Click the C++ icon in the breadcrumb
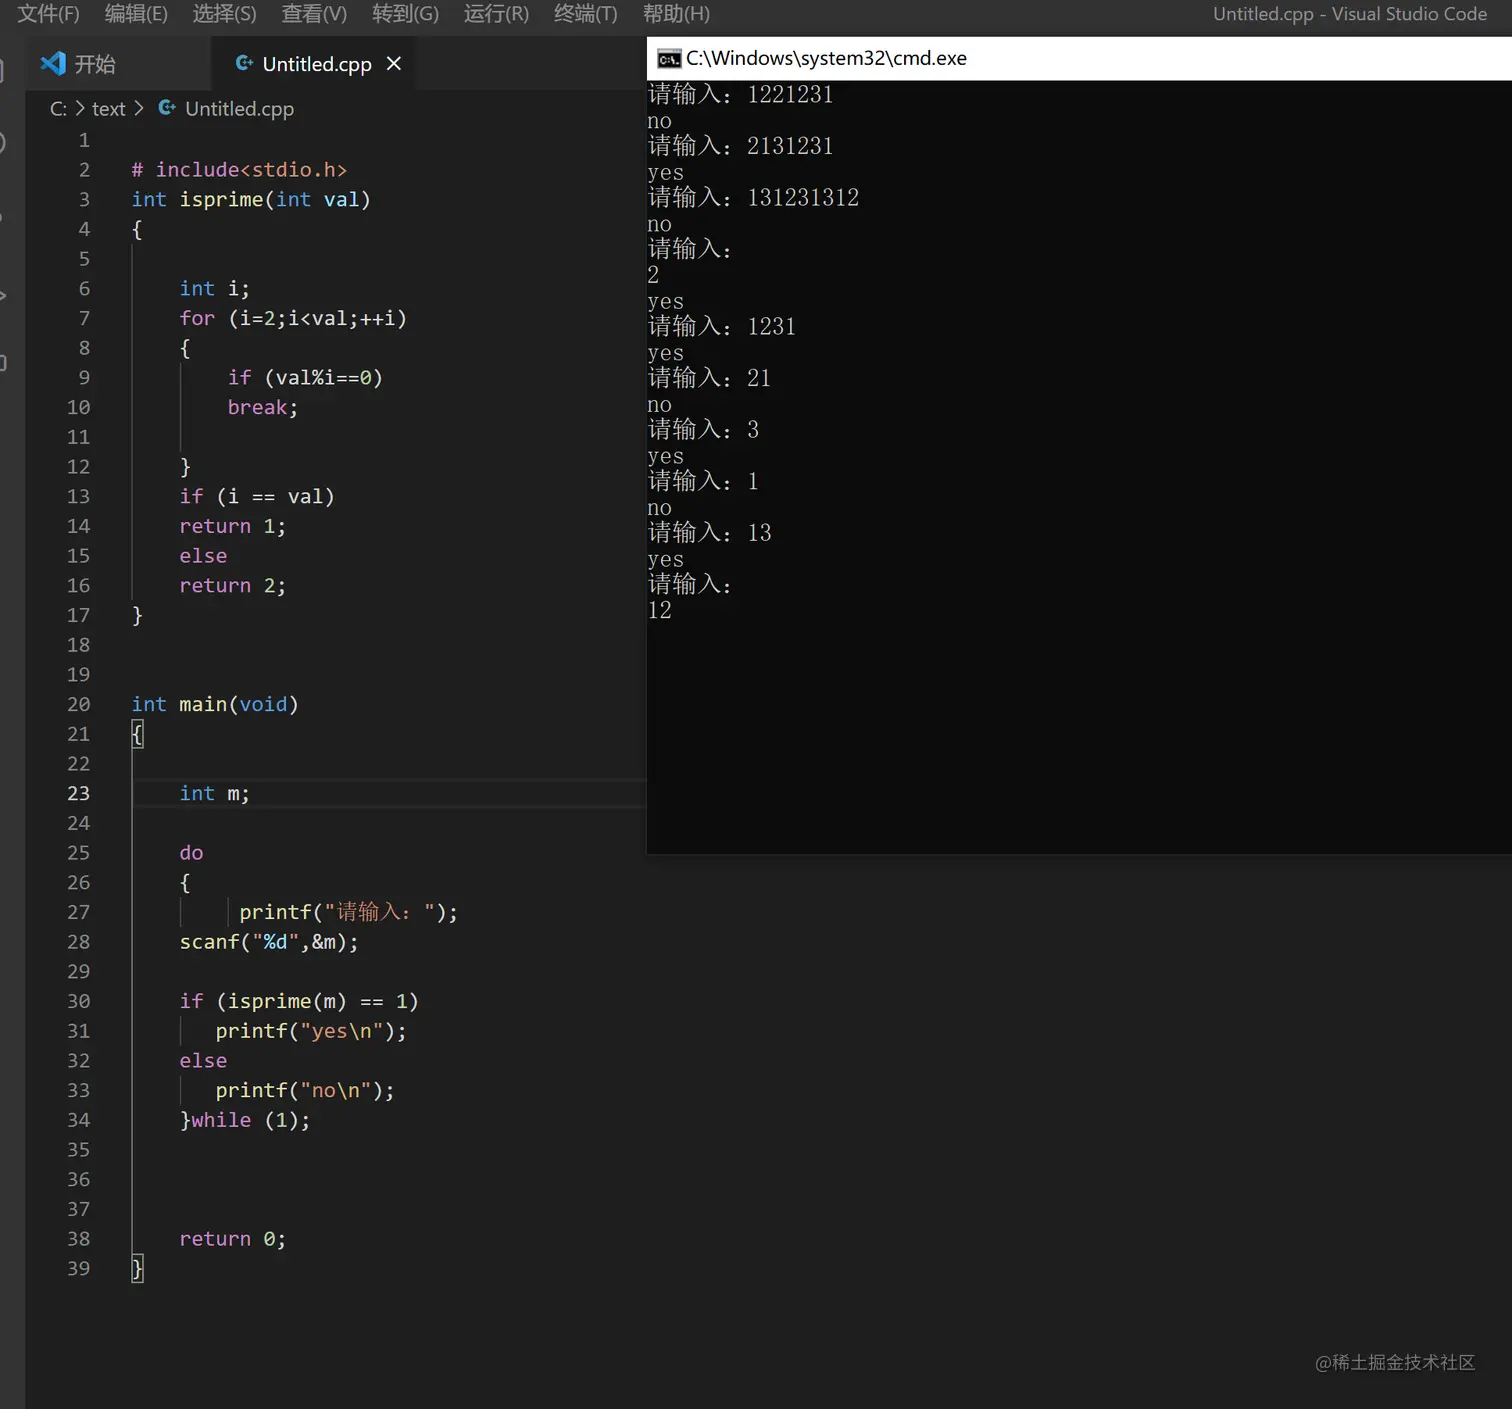This screenshot has width=1512, height=1409. click(167, 108)
